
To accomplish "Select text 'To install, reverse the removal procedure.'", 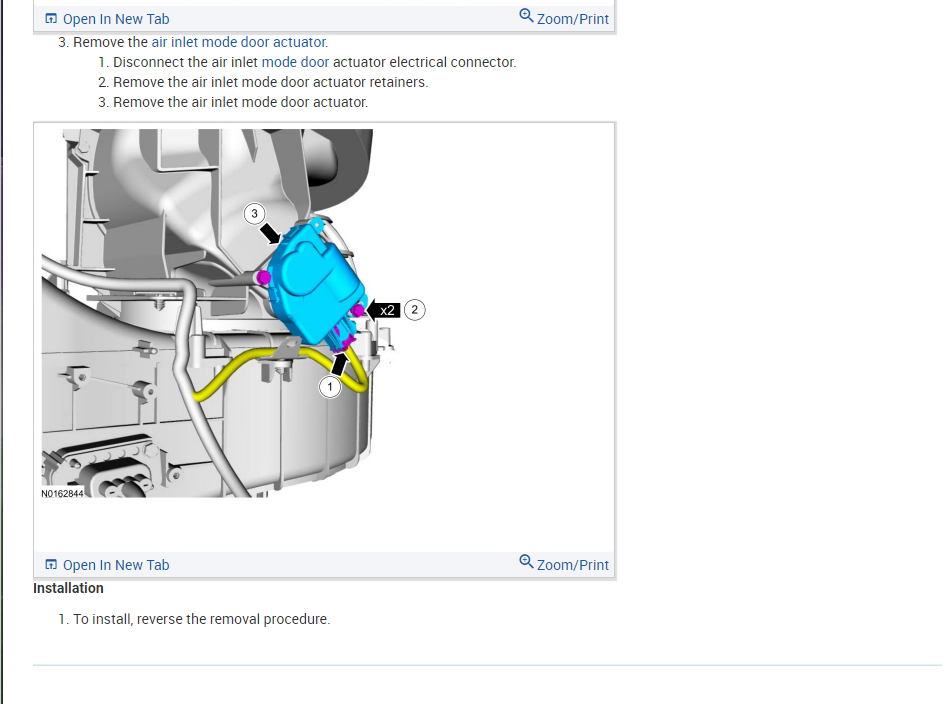I will click(x=202, y=619).
